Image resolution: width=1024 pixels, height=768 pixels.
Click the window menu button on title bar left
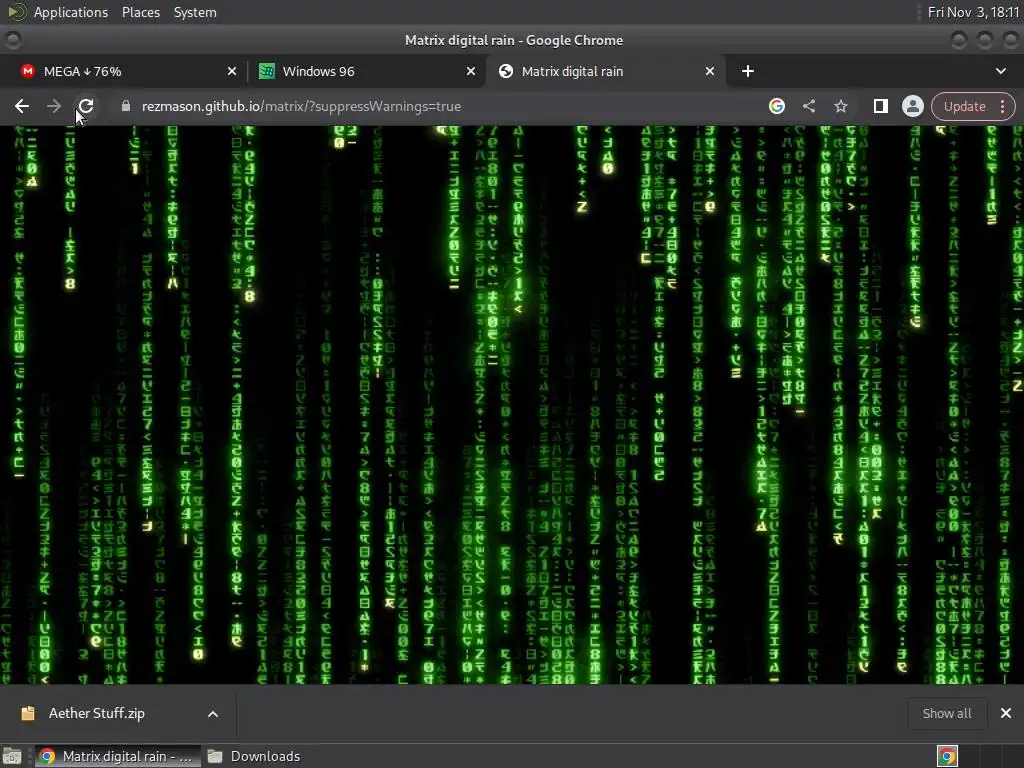click(13, 40)
